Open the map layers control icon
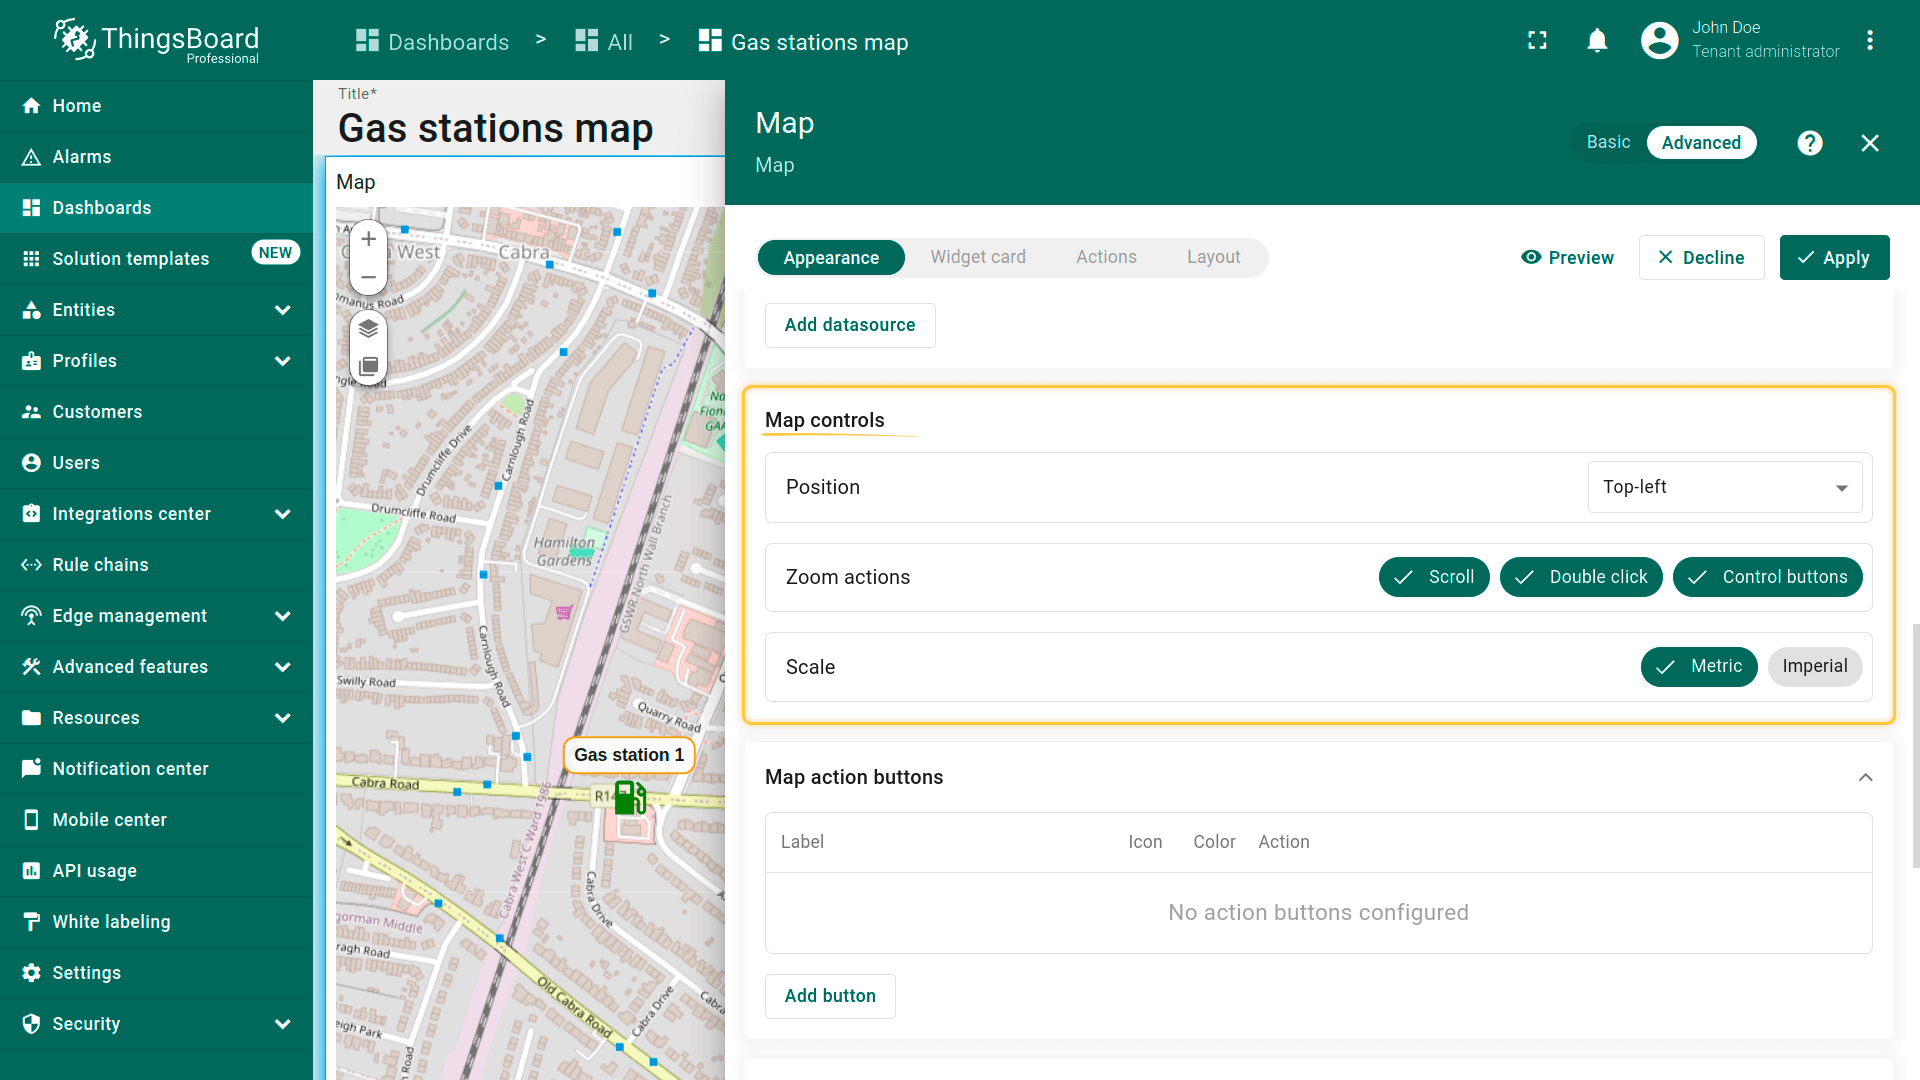 [368, 329]
